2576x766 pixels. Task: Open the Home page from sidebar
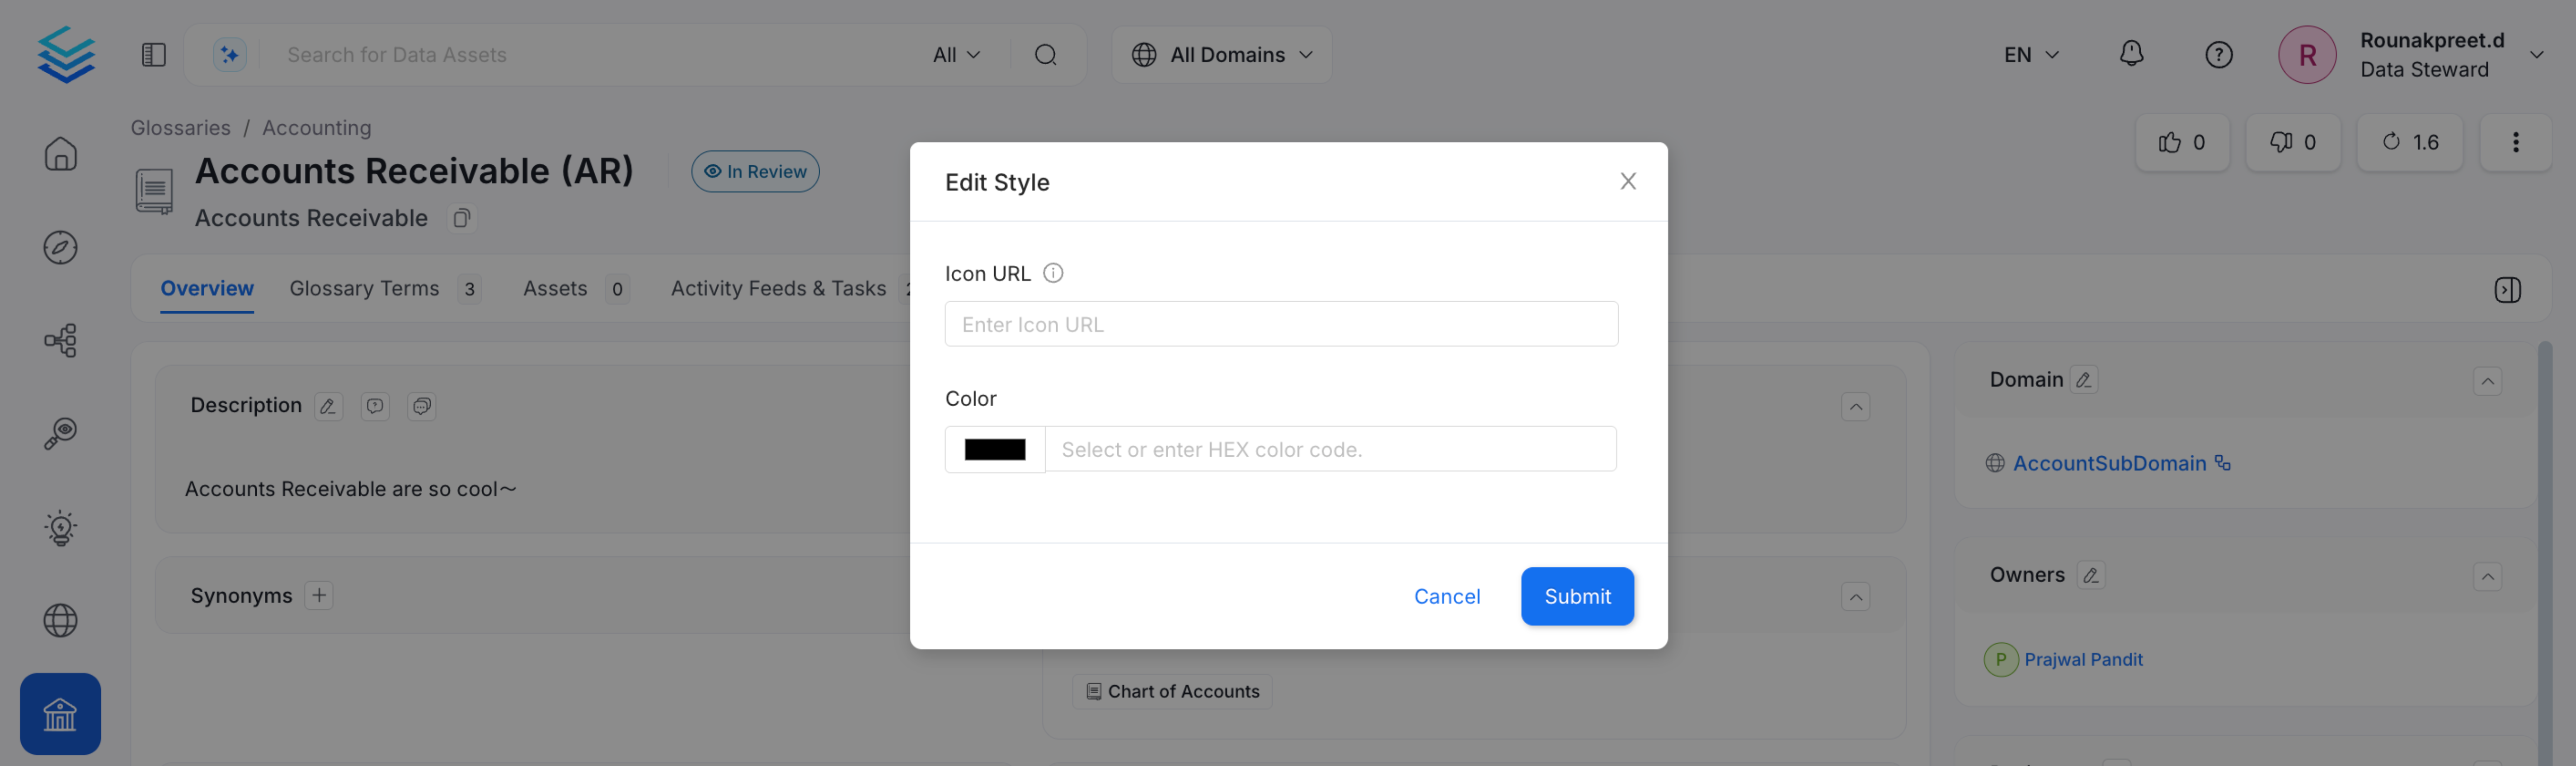[x=60, y=154]
